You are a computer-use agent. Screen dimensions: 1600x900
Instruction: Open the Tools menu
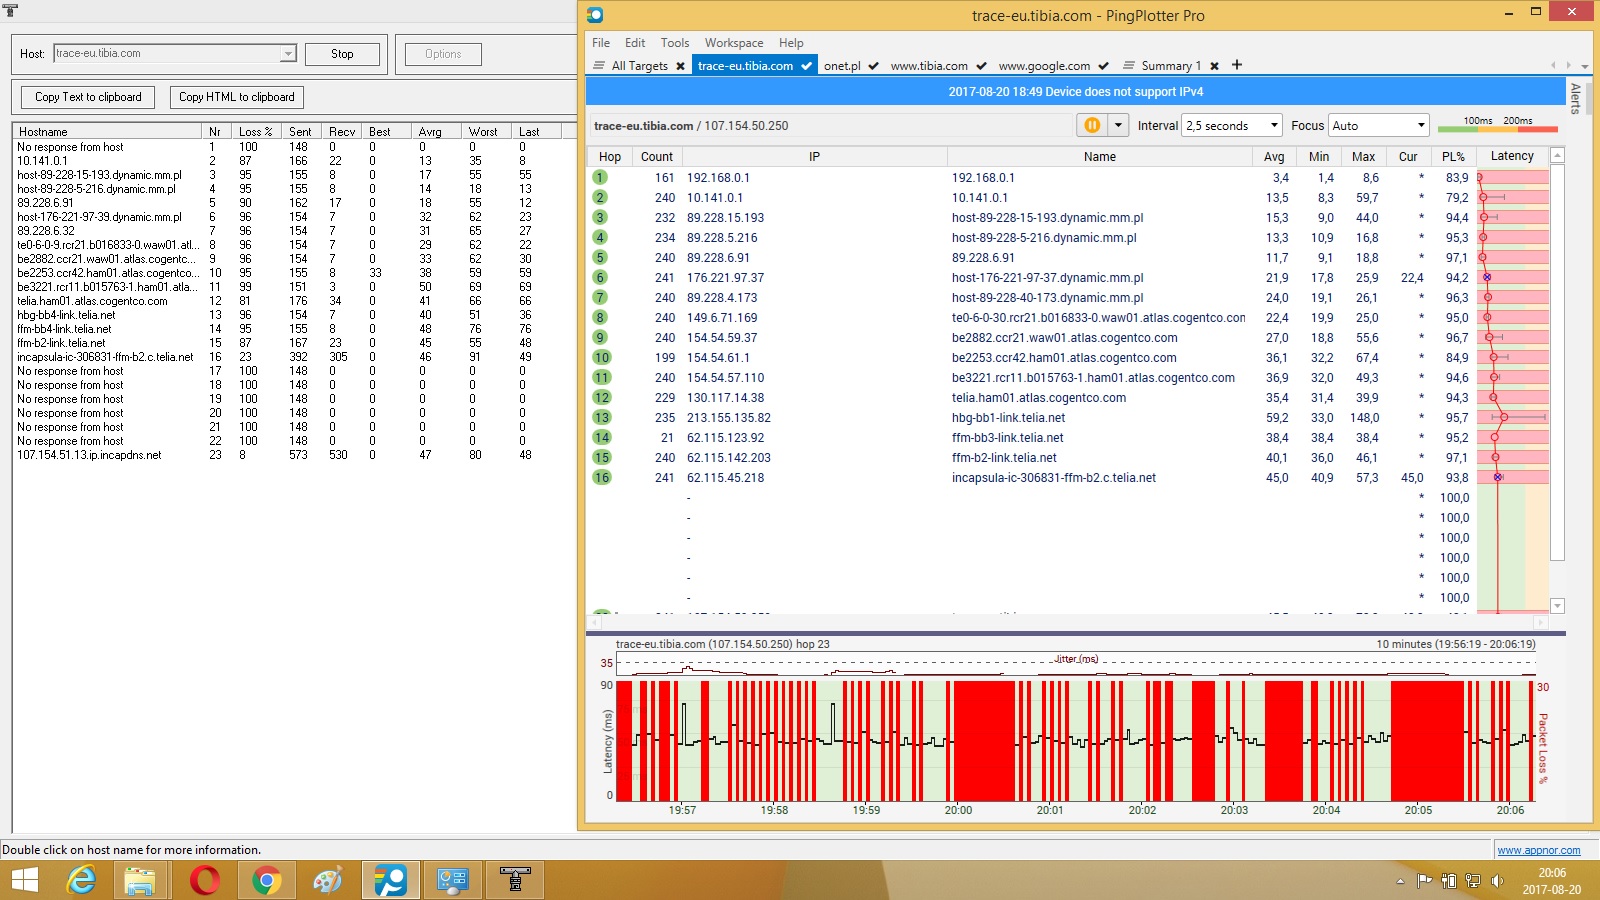click(x=675, y=43)
